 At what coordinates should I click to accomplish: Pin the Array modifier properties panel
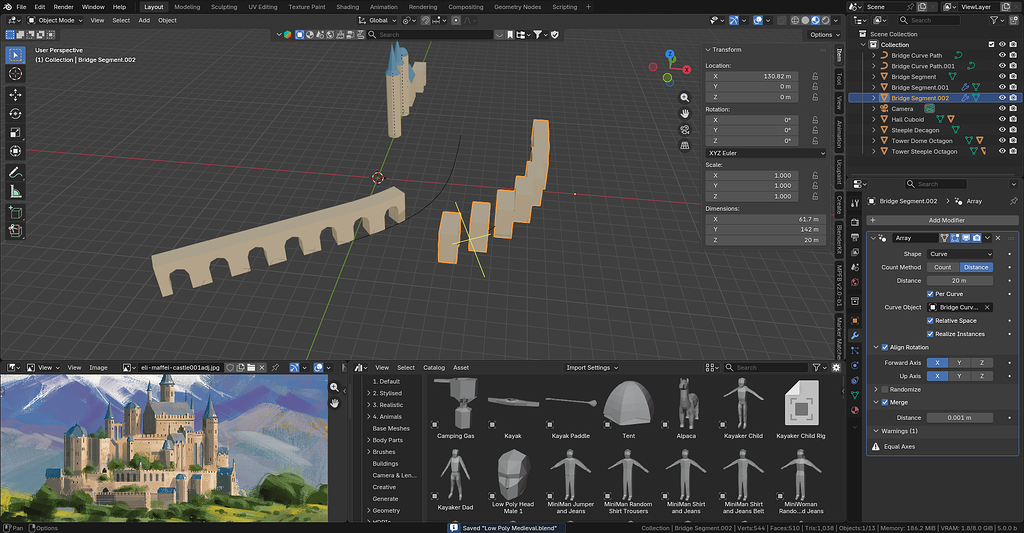click(x=1014, y=201)
